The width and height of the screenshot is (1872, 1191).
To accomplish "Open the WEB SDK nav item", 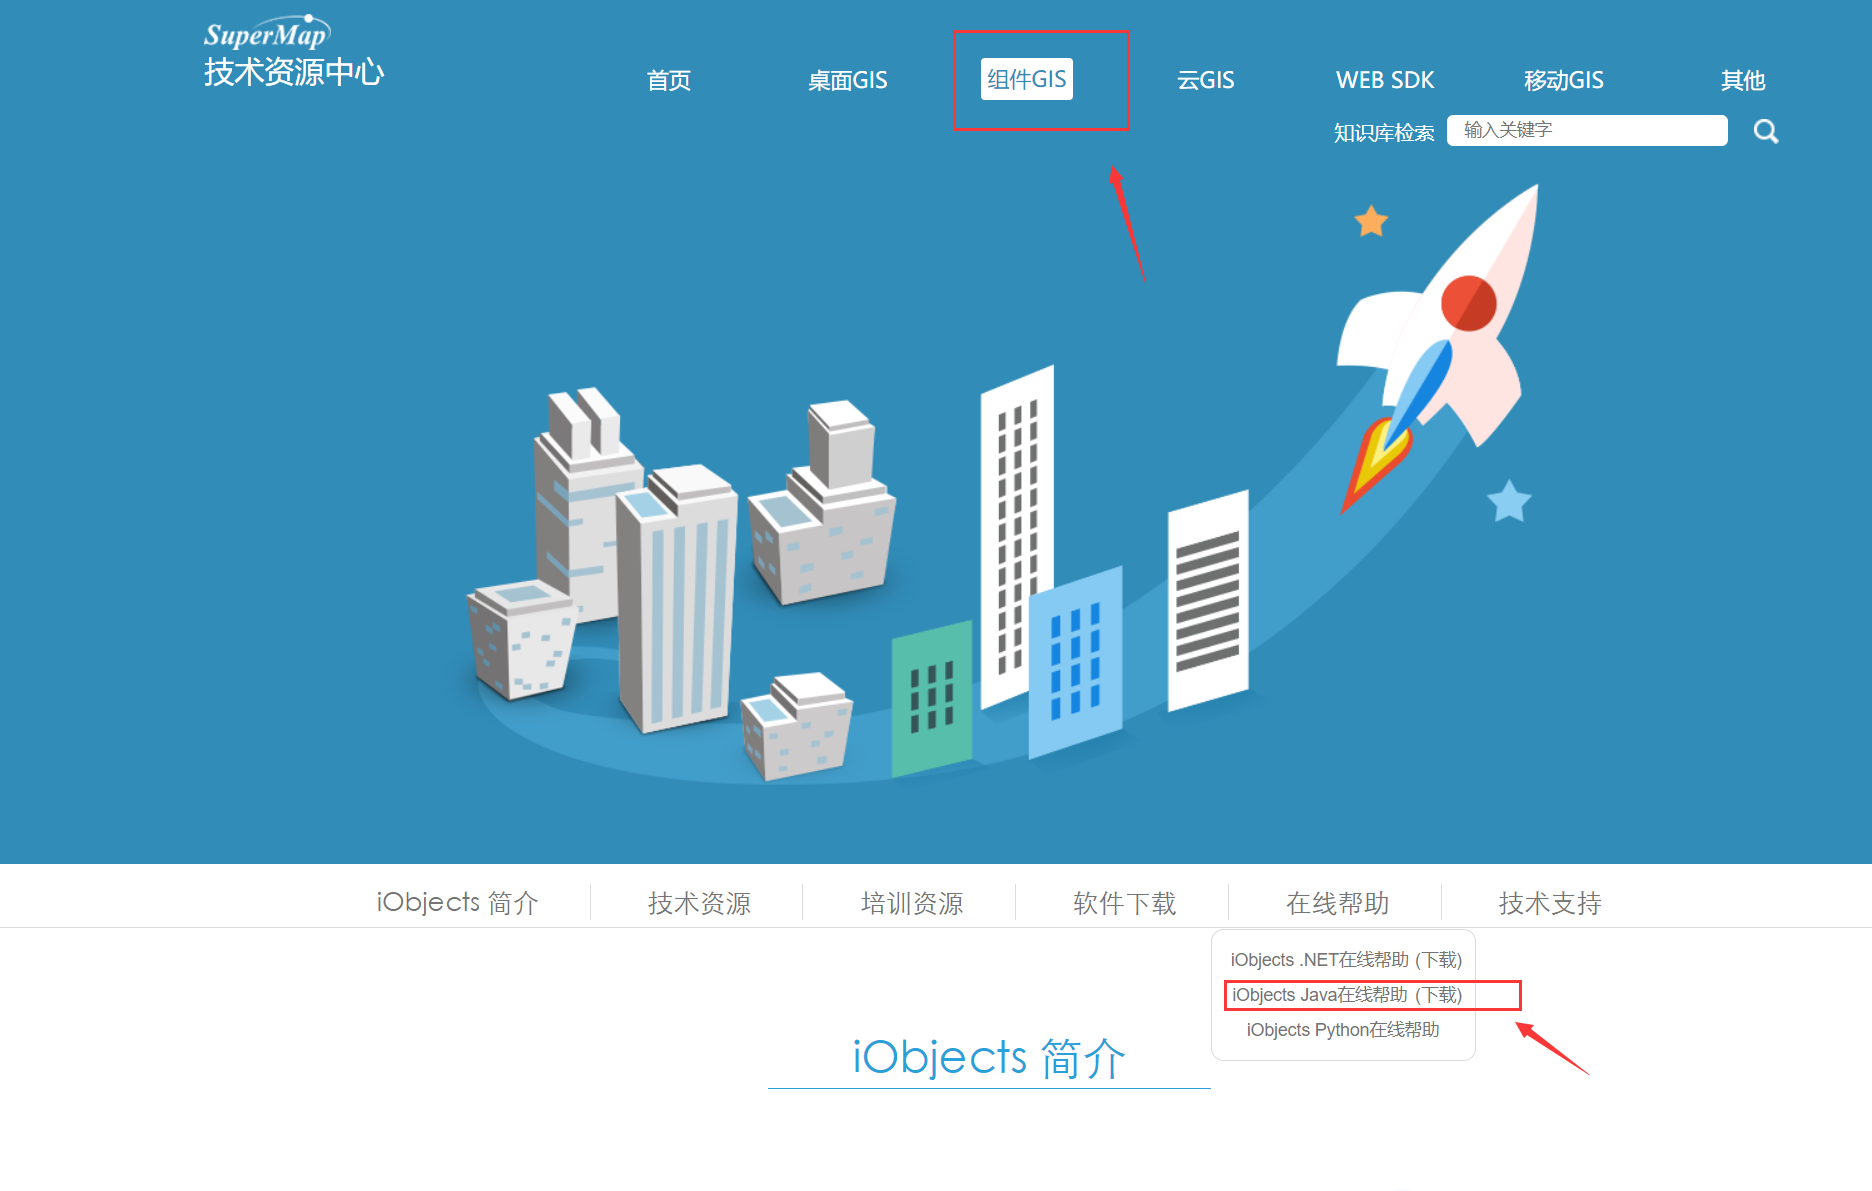I will 1385,80.
